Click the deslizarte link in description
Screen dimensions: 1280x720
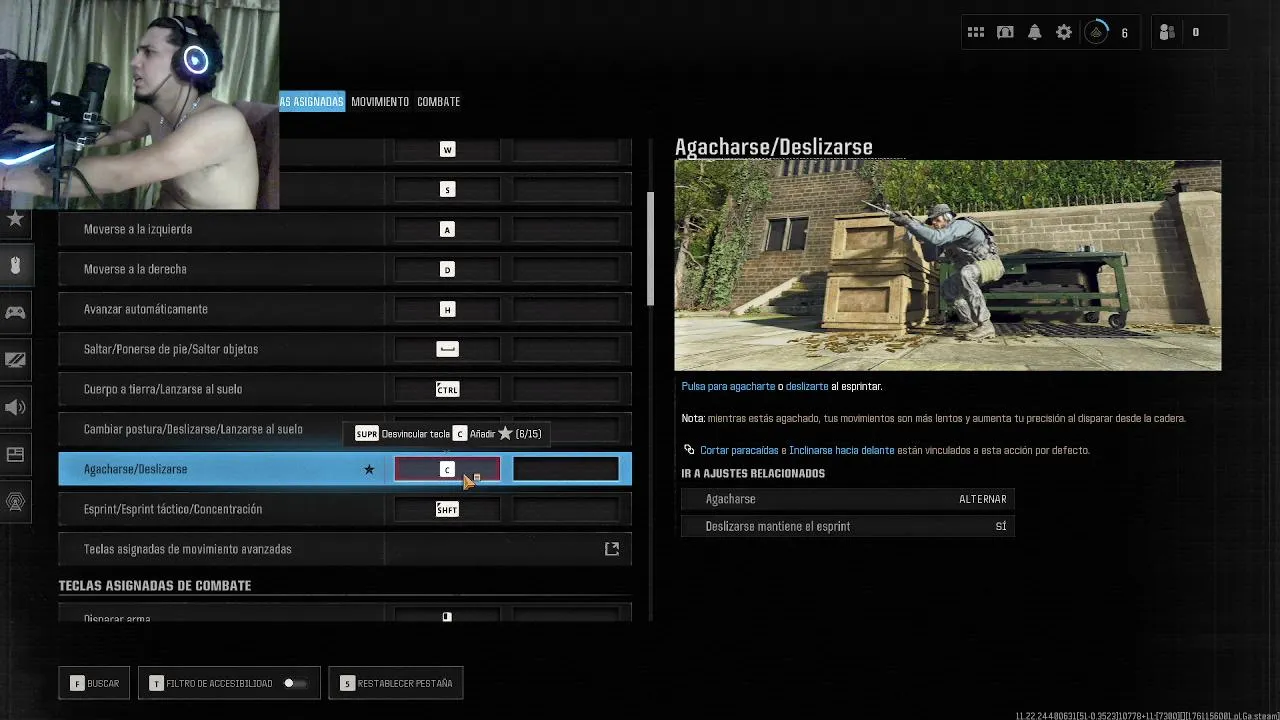point(807,386)
